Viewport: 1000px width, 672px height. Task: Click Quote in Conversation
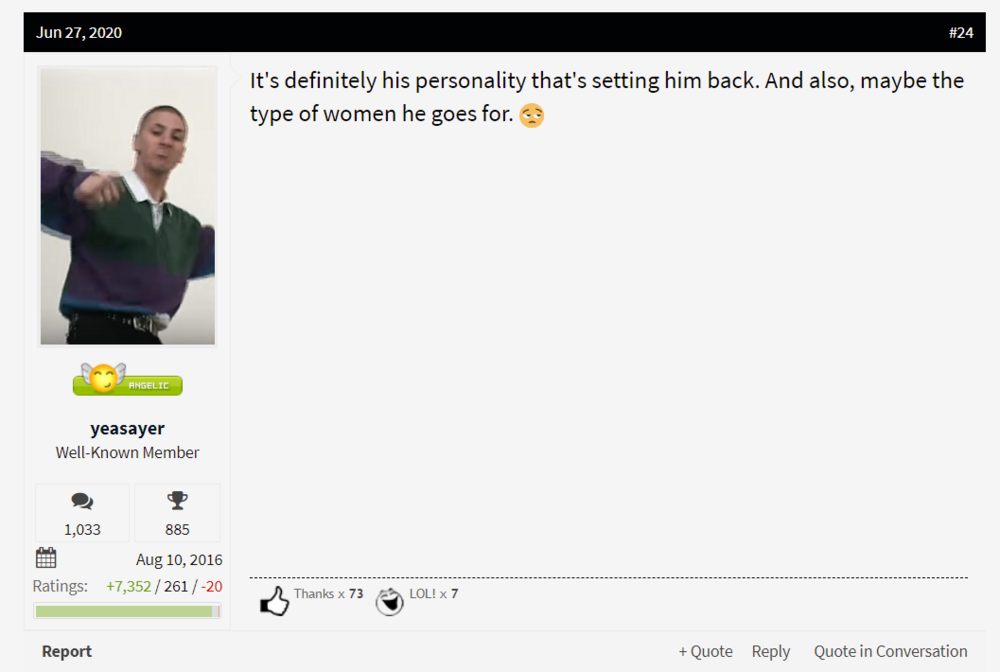click(890, 651)
